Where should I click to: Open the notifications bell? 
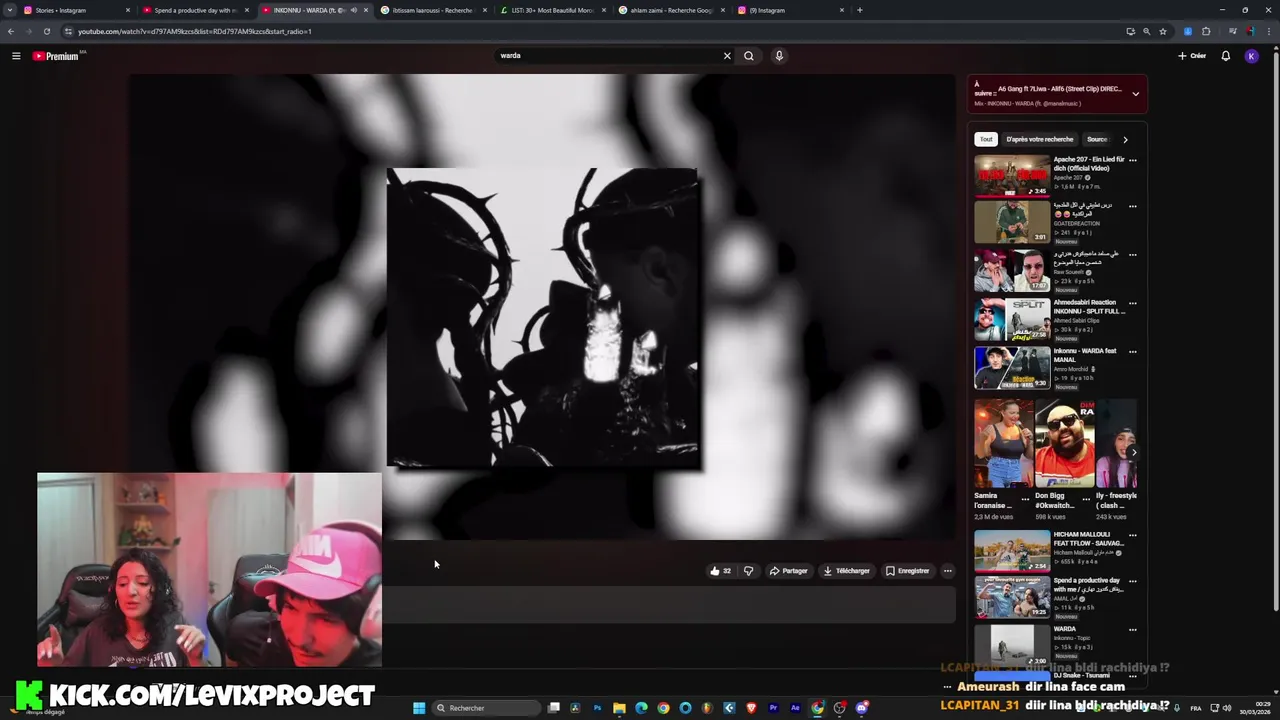pyautogui.click(x=1225, y=56)
